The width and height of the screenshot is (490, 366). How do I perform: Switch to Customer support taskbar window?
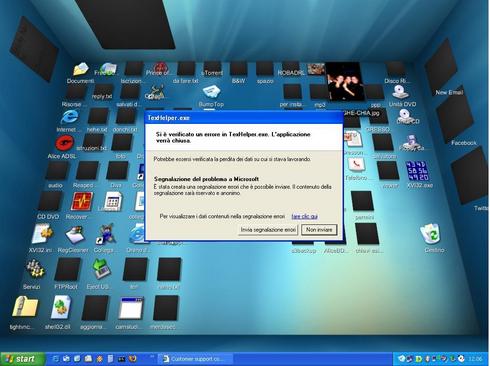point(196,359)
